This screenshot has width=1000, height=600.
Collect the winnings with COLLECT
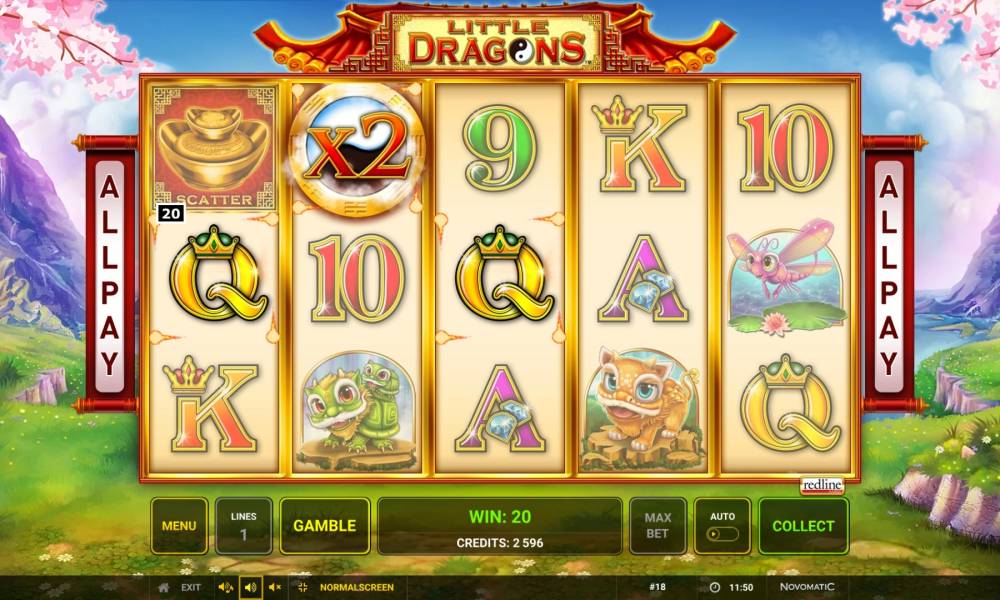pos(804,526)
